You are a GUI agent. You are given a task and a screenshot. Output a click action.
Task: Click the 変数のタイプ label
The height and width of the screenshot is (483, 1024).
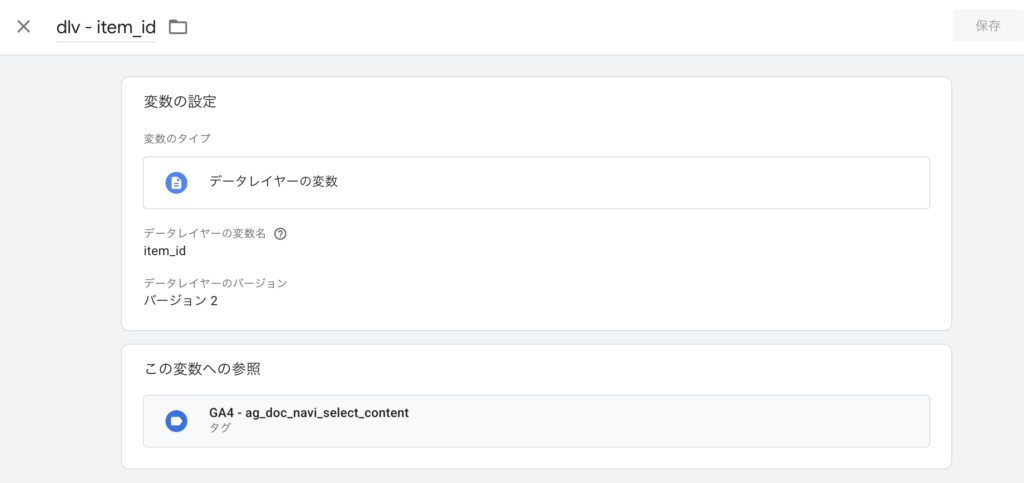(x=177, y=138)
